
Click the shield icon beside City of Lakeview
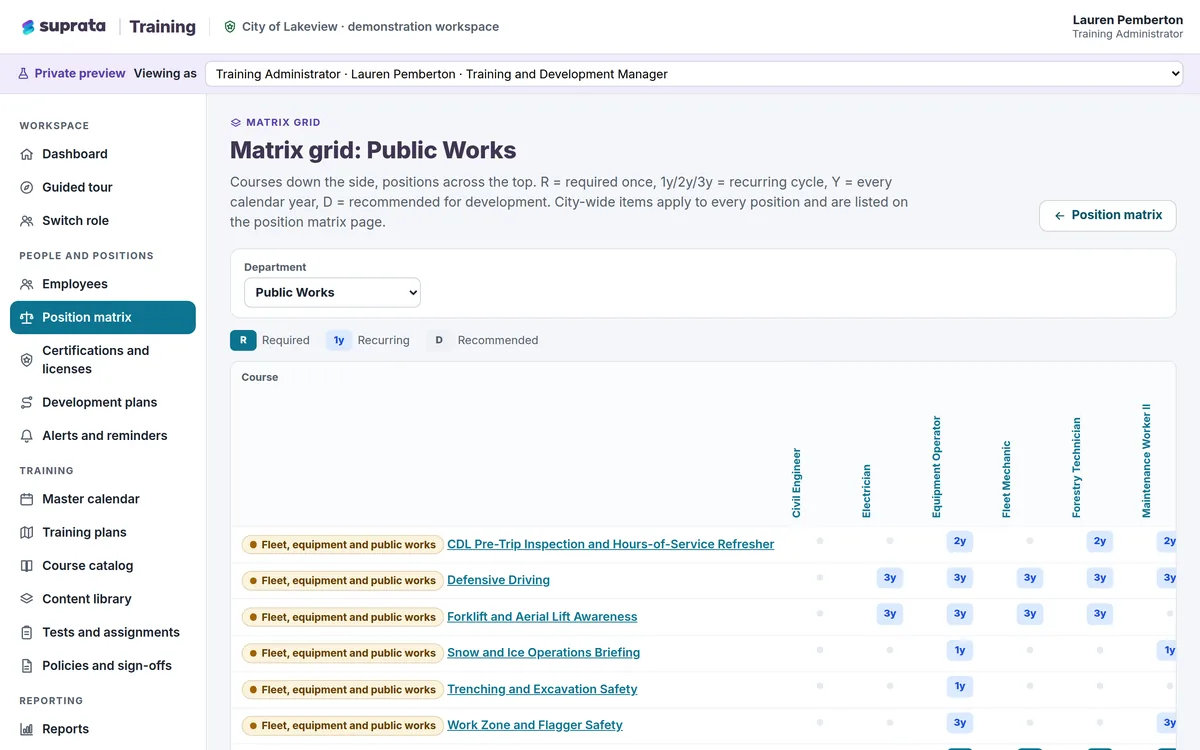pyautogui.click(x=230, y=27)
